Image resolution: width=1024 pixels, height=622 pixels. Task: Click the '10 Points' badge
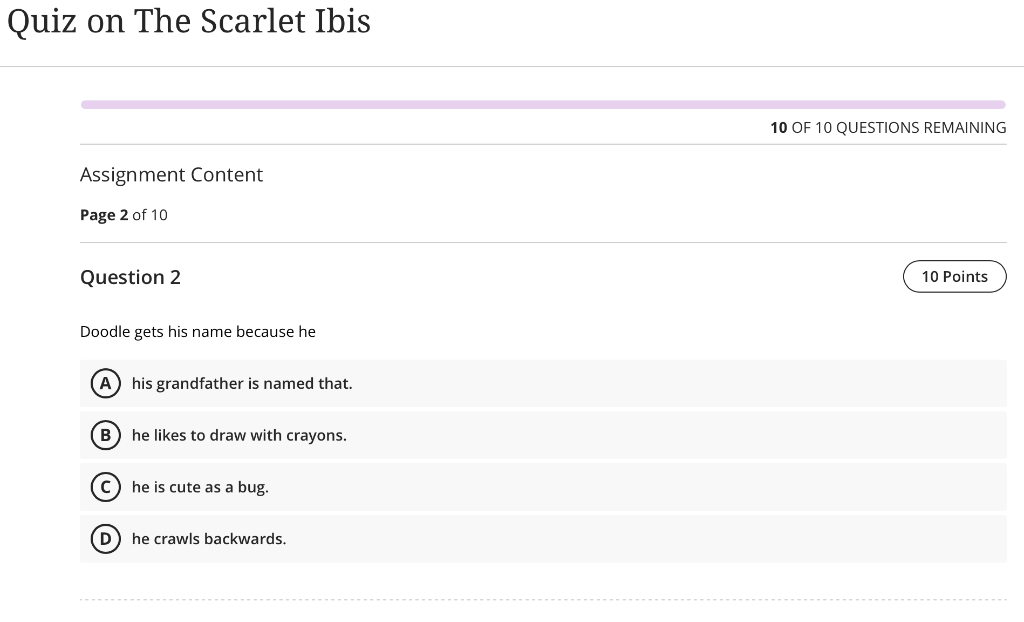pyautogui.click(x=954, y=276)
